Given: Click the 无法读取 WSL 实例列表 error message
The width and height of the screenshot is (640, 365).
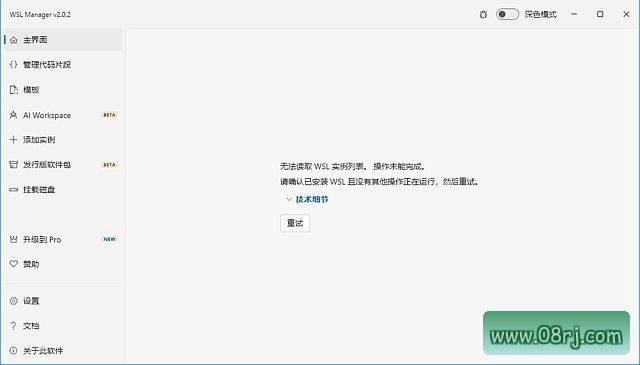Looking at the screenshot, I should (x=353, y=167).
